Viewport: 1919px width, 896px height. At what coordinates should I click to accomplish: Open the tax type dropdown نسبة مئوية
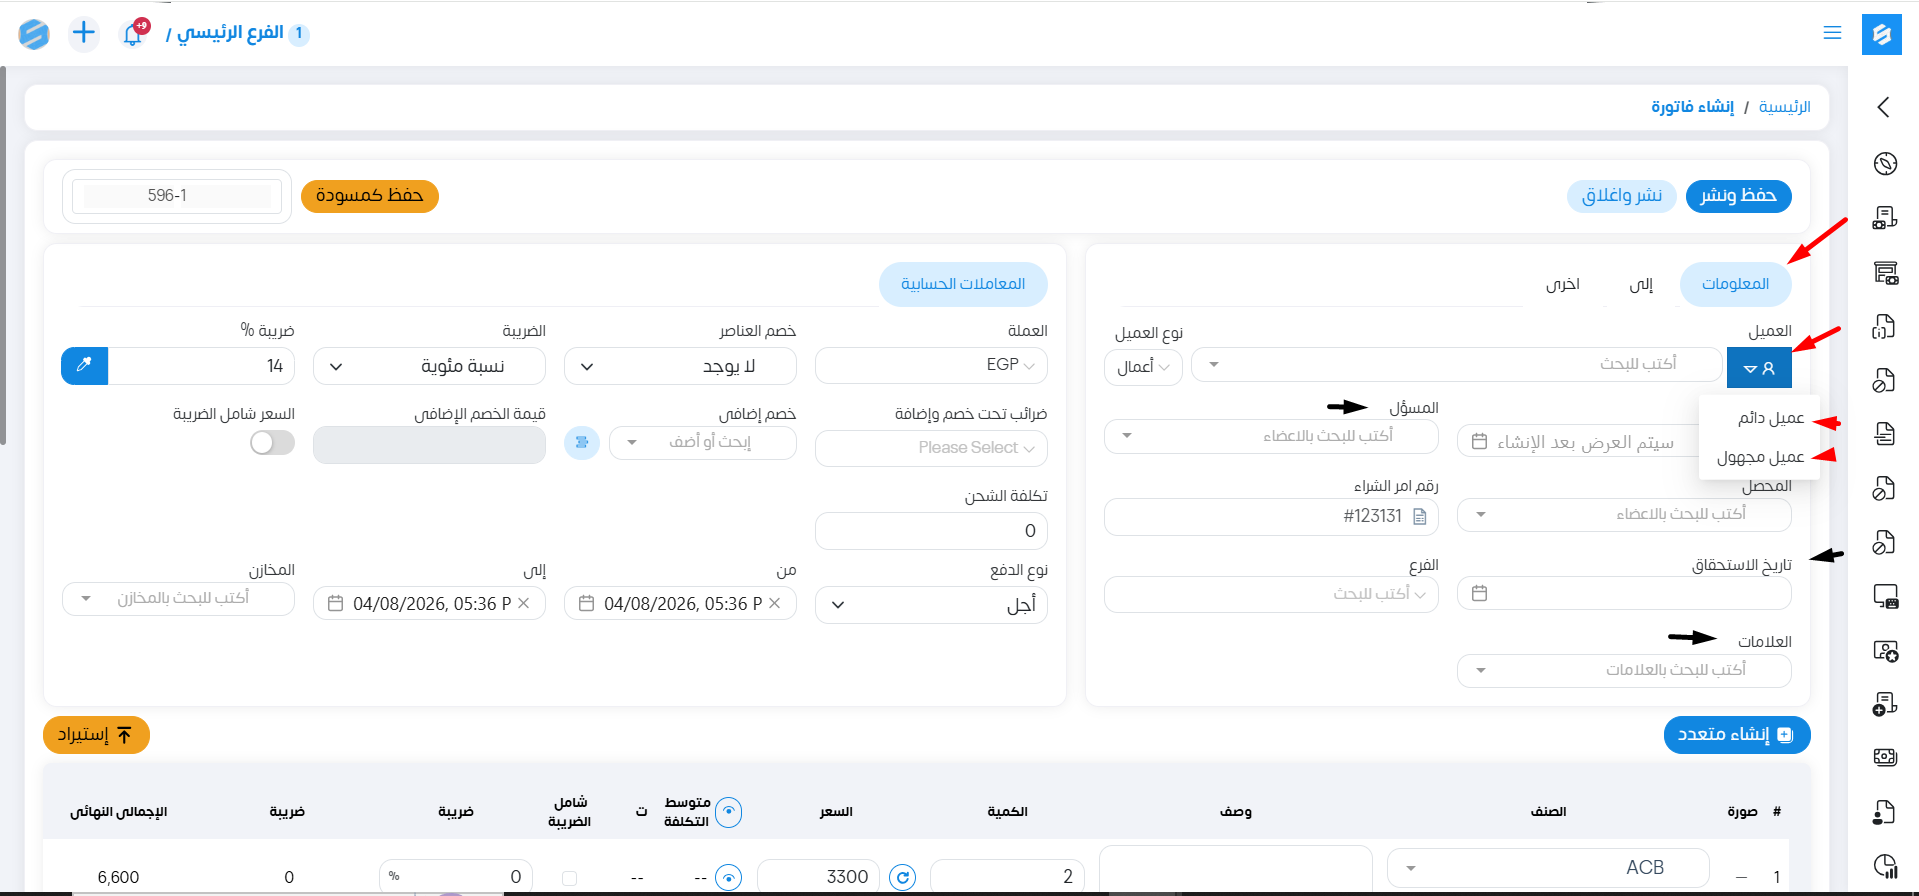pyautogui.click(x=429, y=366)
